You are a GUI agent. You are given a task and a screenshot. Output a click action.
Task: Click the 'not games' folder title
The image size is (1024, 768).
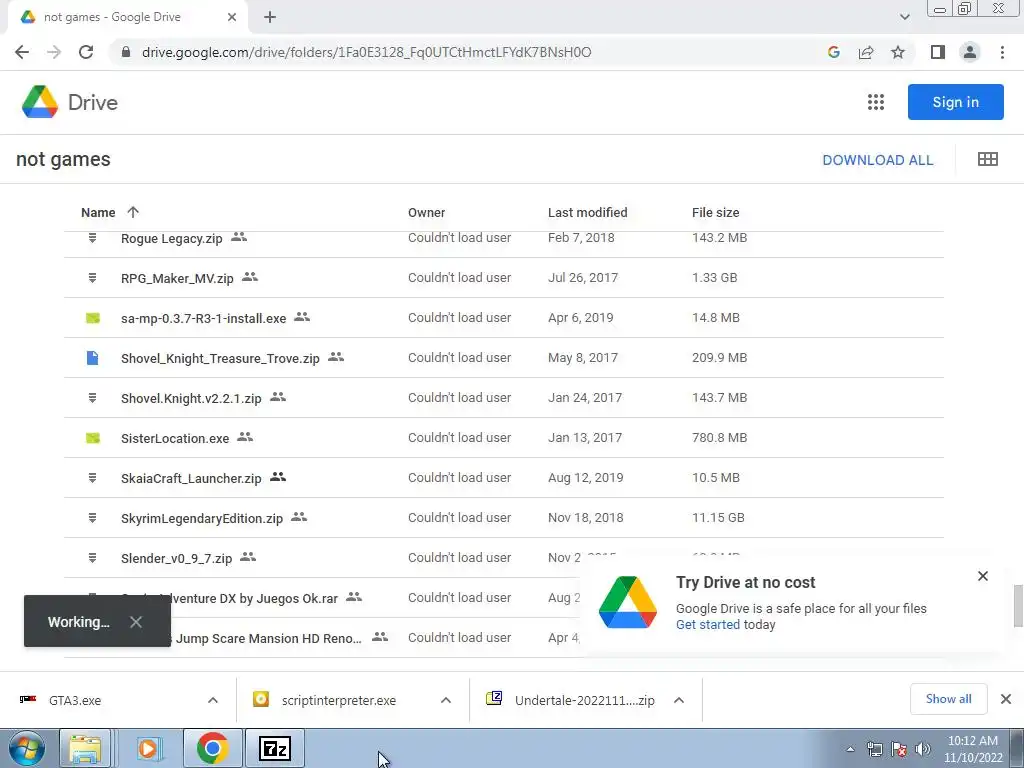[63, 159]
